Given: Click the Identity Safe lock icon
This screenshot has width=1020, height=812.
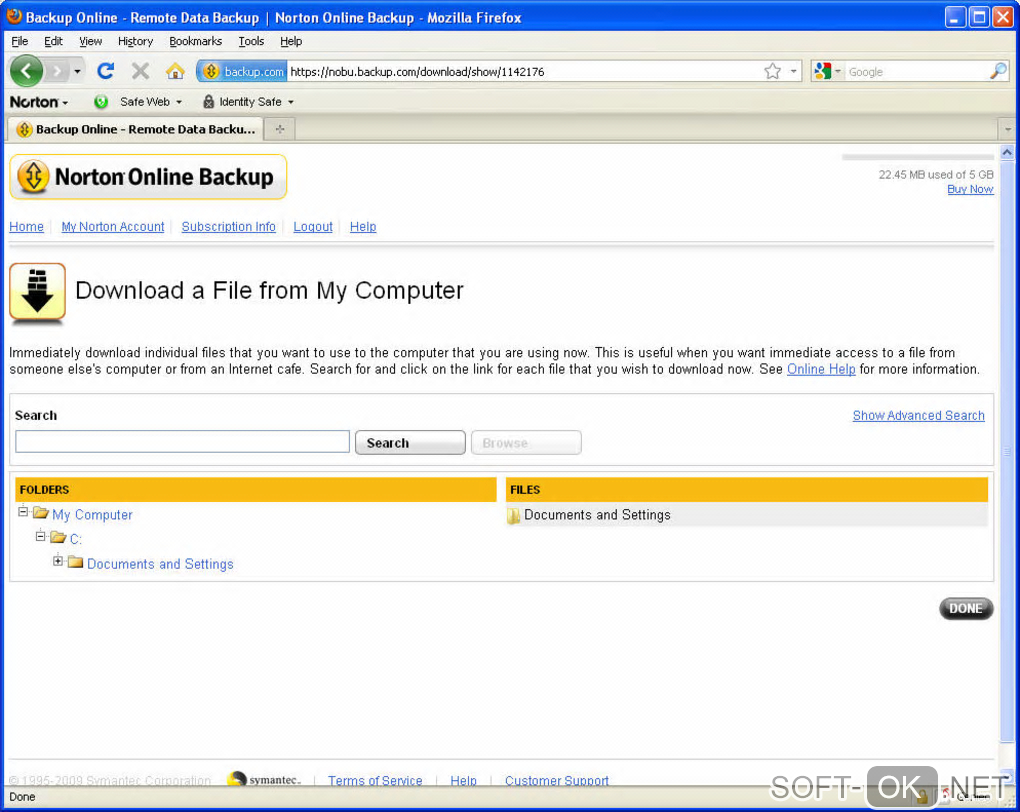Looking at the screenshot, I should tap(208, 102).
